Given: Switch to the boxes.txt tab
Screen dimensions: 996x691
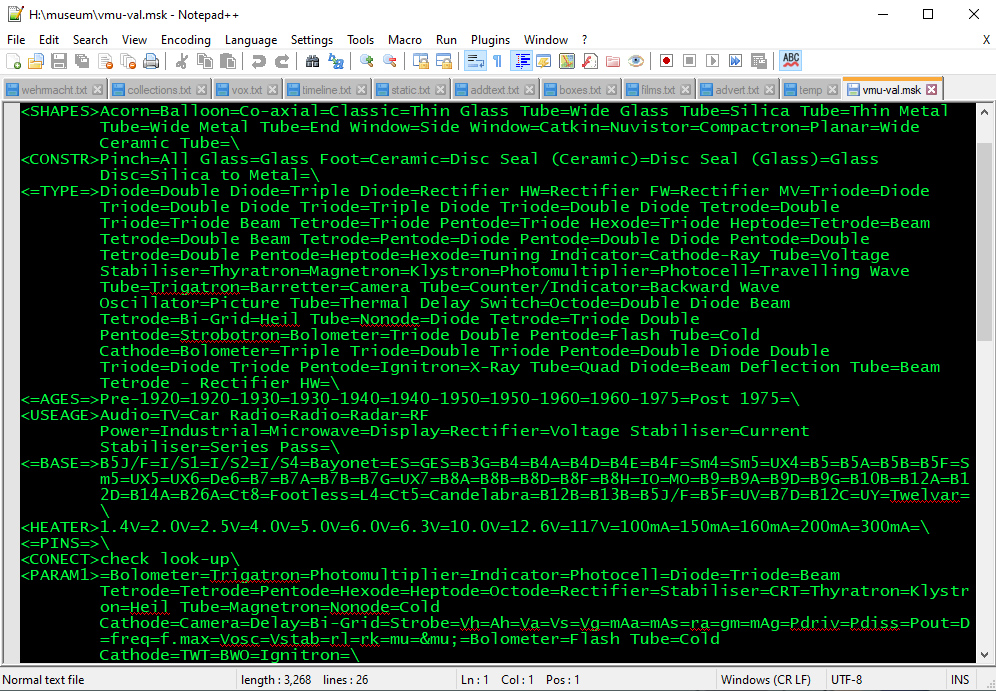Looking at the screenshot, I should (x=579, y=90).
